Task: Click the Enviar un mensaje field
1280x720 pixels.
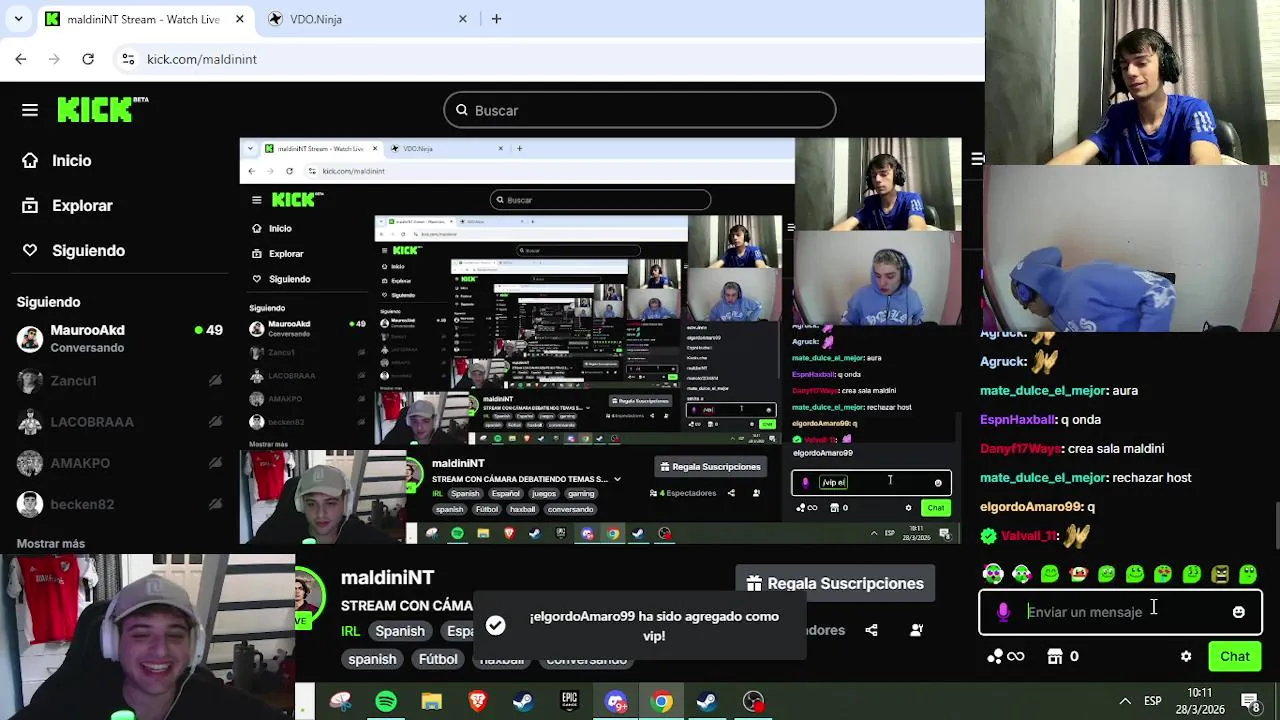Action: click(x=1120, y=612)
